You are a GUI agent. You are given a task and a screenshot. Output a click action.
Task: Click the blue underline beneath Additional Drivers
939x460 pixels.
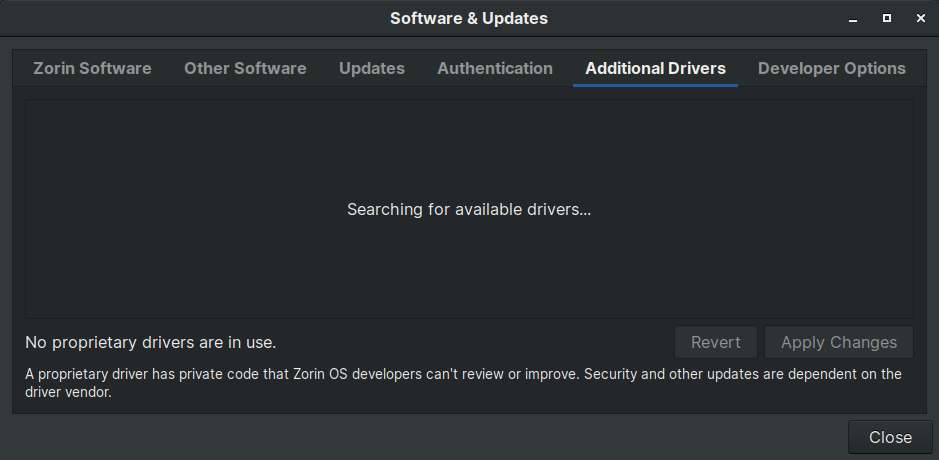pos(655,86)
